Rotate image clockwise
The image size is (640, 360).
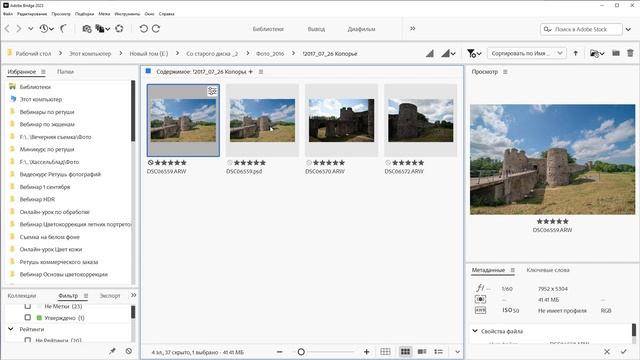click(156, 29)
